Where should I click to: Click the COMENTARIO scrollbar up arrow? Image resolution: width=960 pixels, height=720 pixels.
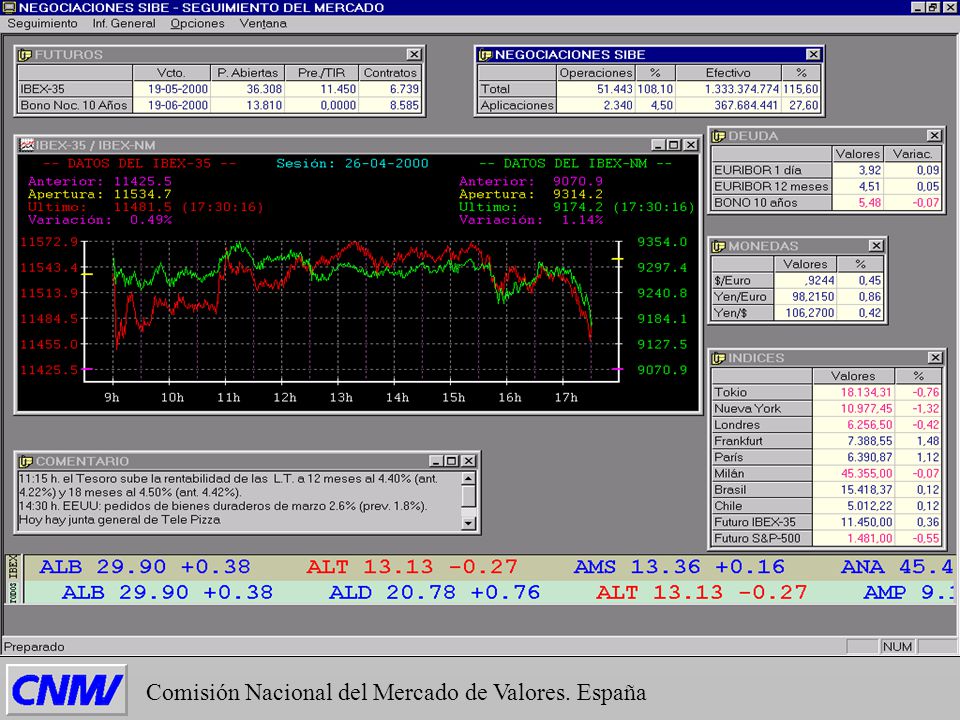pos(468,479)
